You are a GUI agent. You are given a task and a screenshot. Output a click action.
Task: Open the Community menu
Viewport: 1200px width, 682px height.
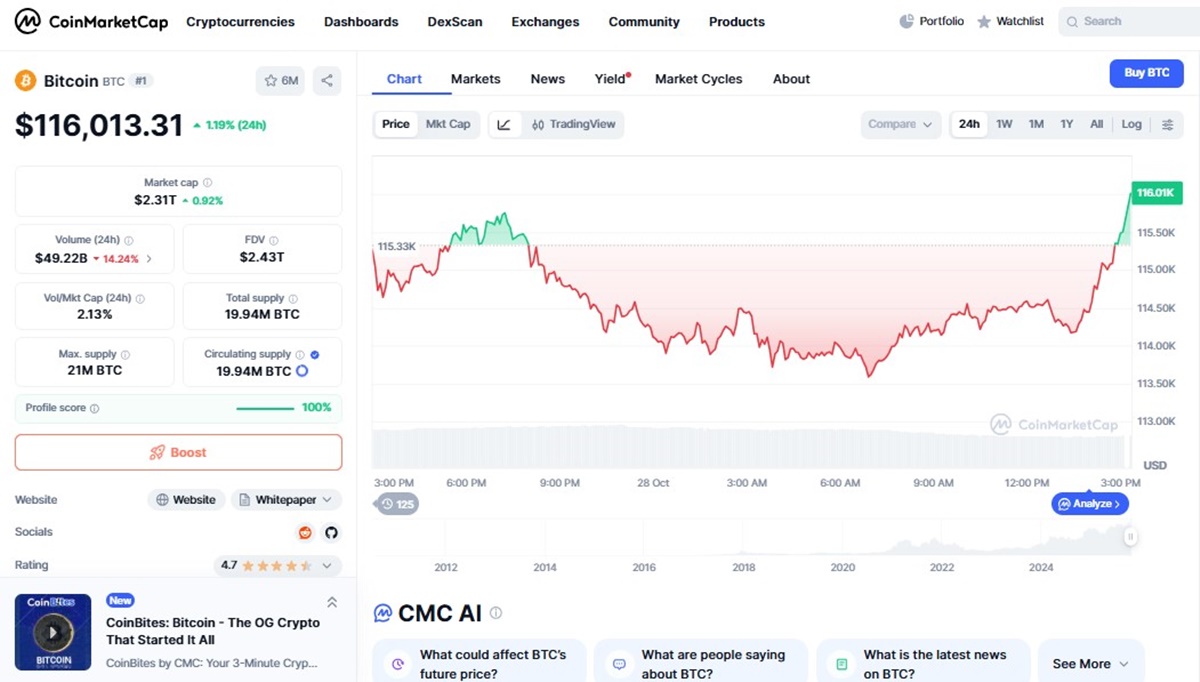pos(644,21)
